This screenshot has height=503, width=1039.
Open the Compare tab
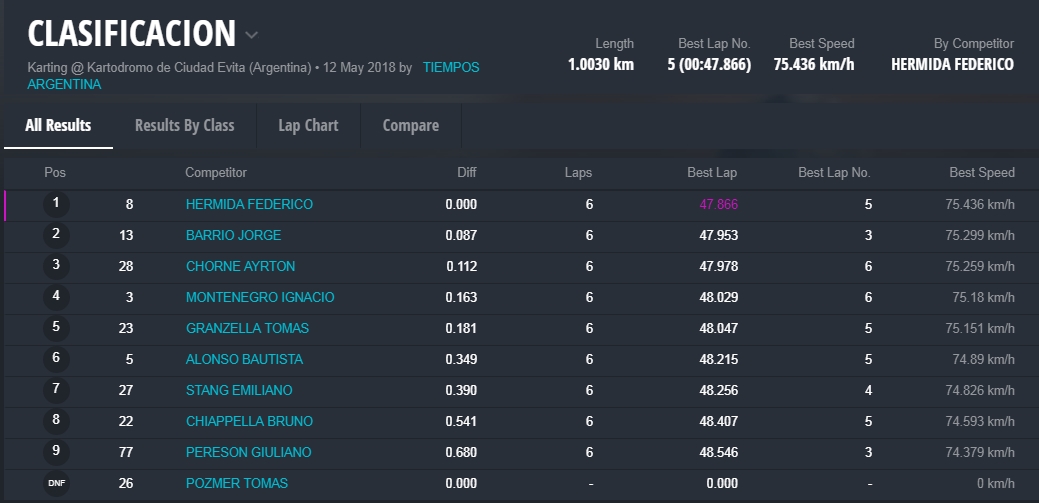410,126
